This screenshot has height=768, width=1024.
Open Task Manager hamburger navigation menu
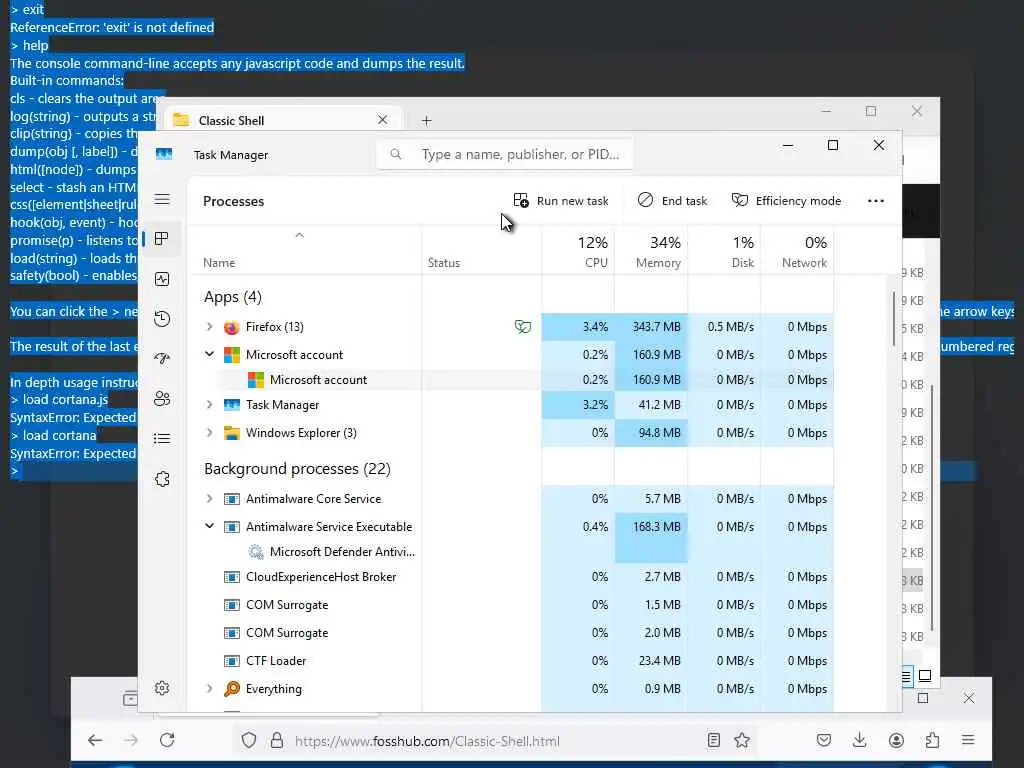point(162,199)
